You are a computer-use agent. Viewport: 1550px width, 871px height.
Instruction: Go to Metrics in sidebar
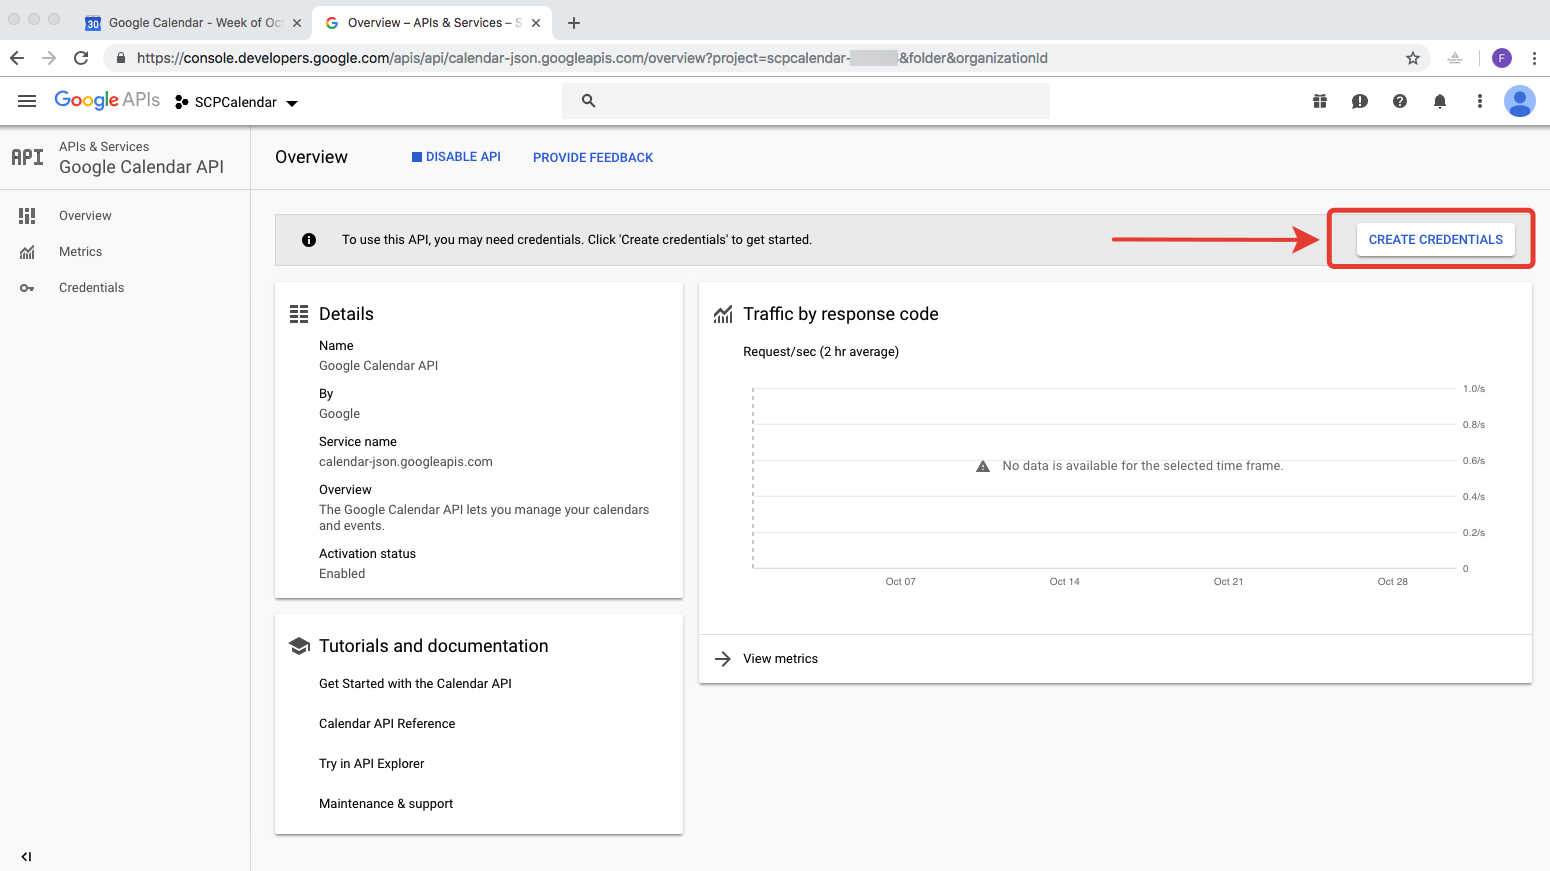(x=80, y=252)
